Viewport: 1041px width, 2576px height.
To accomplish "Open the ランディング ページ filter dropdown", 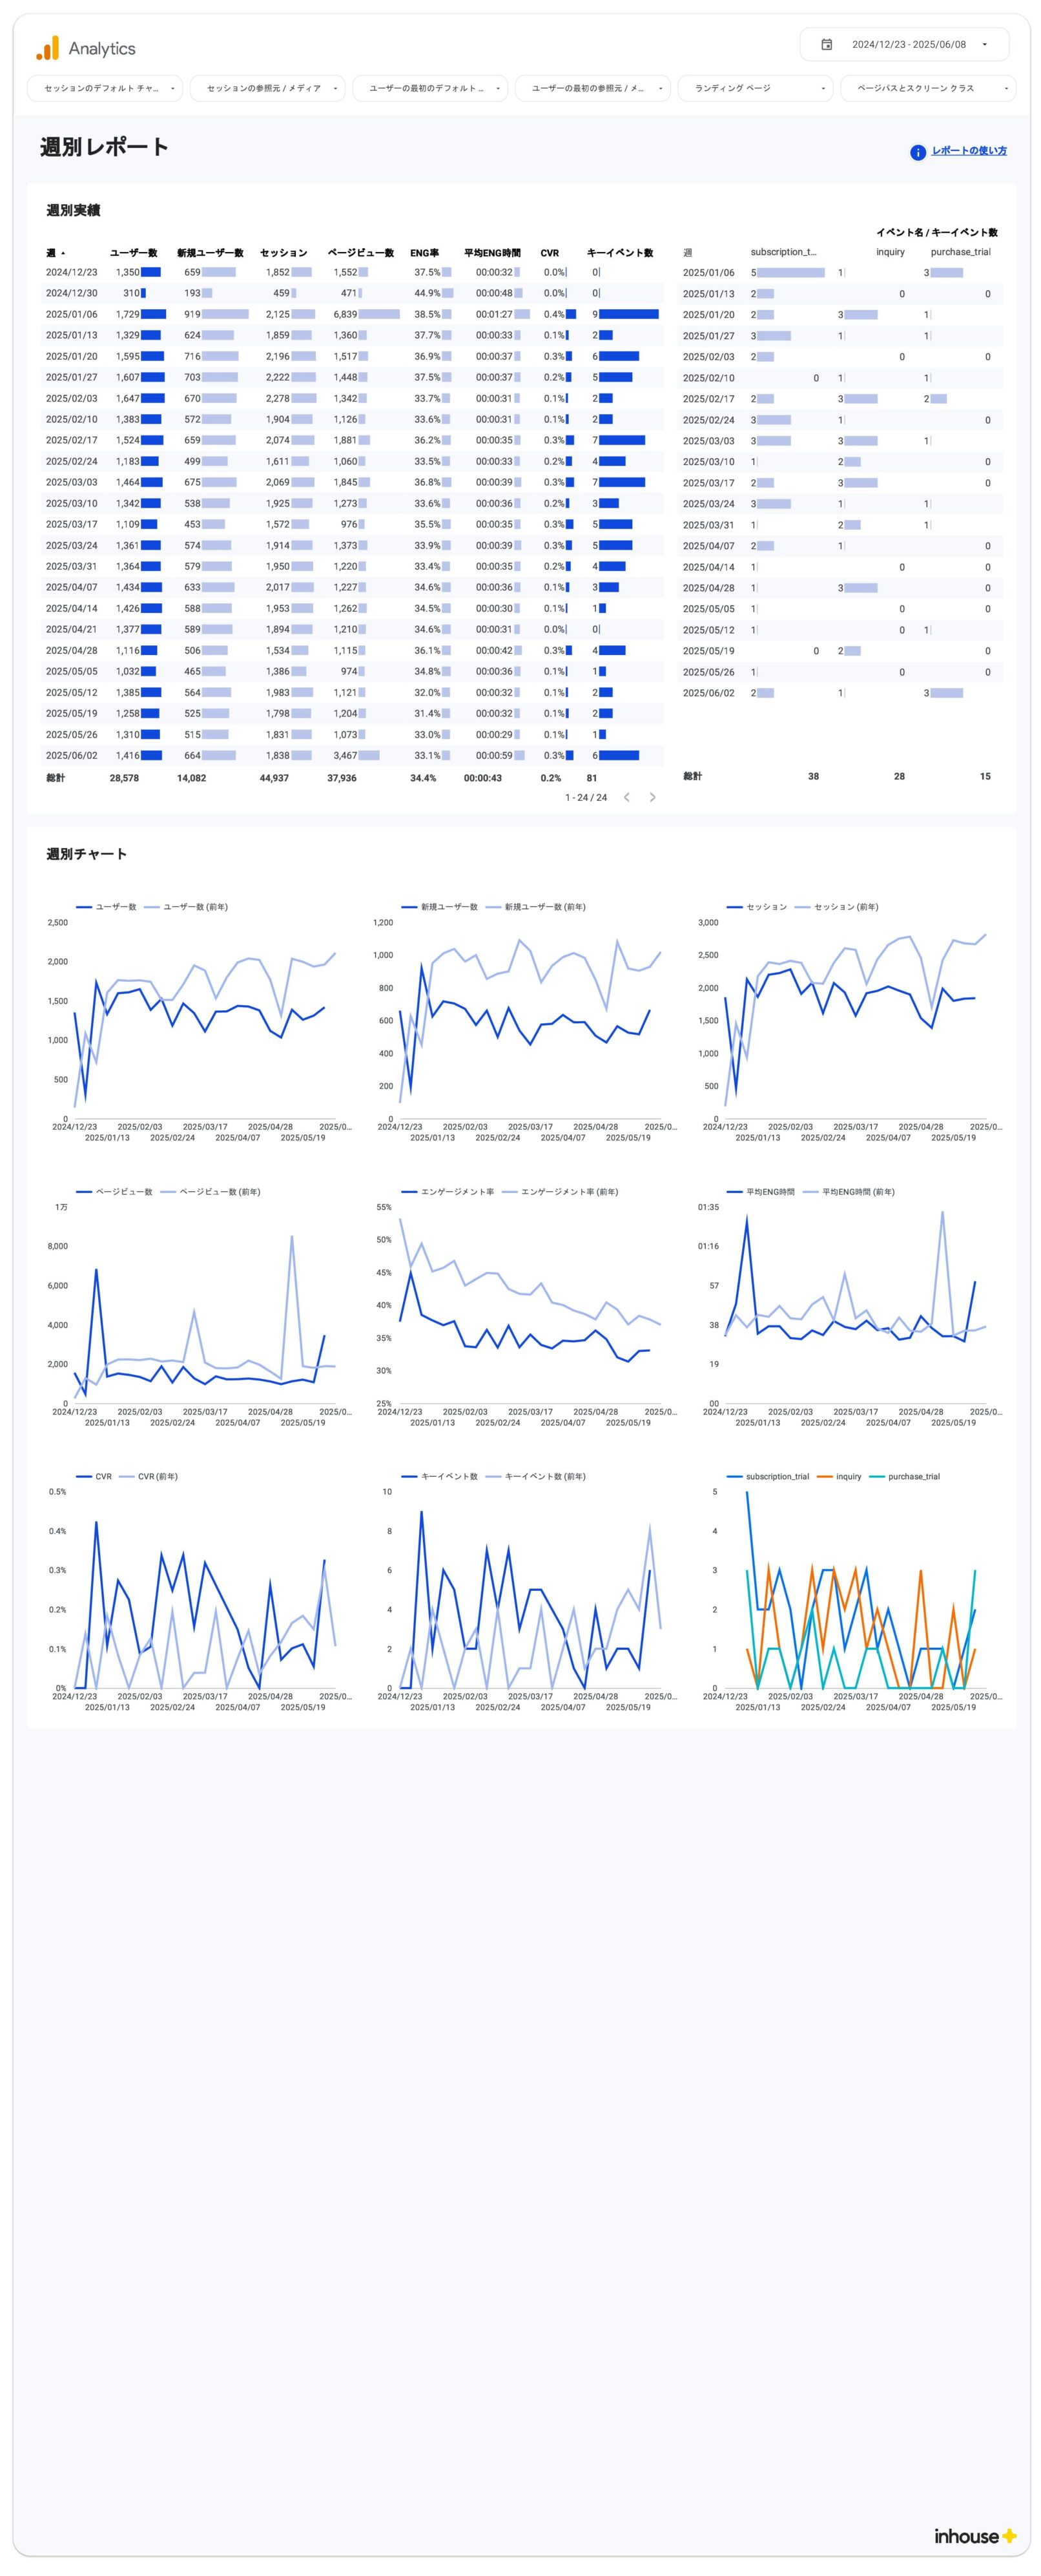I will 755,88.
